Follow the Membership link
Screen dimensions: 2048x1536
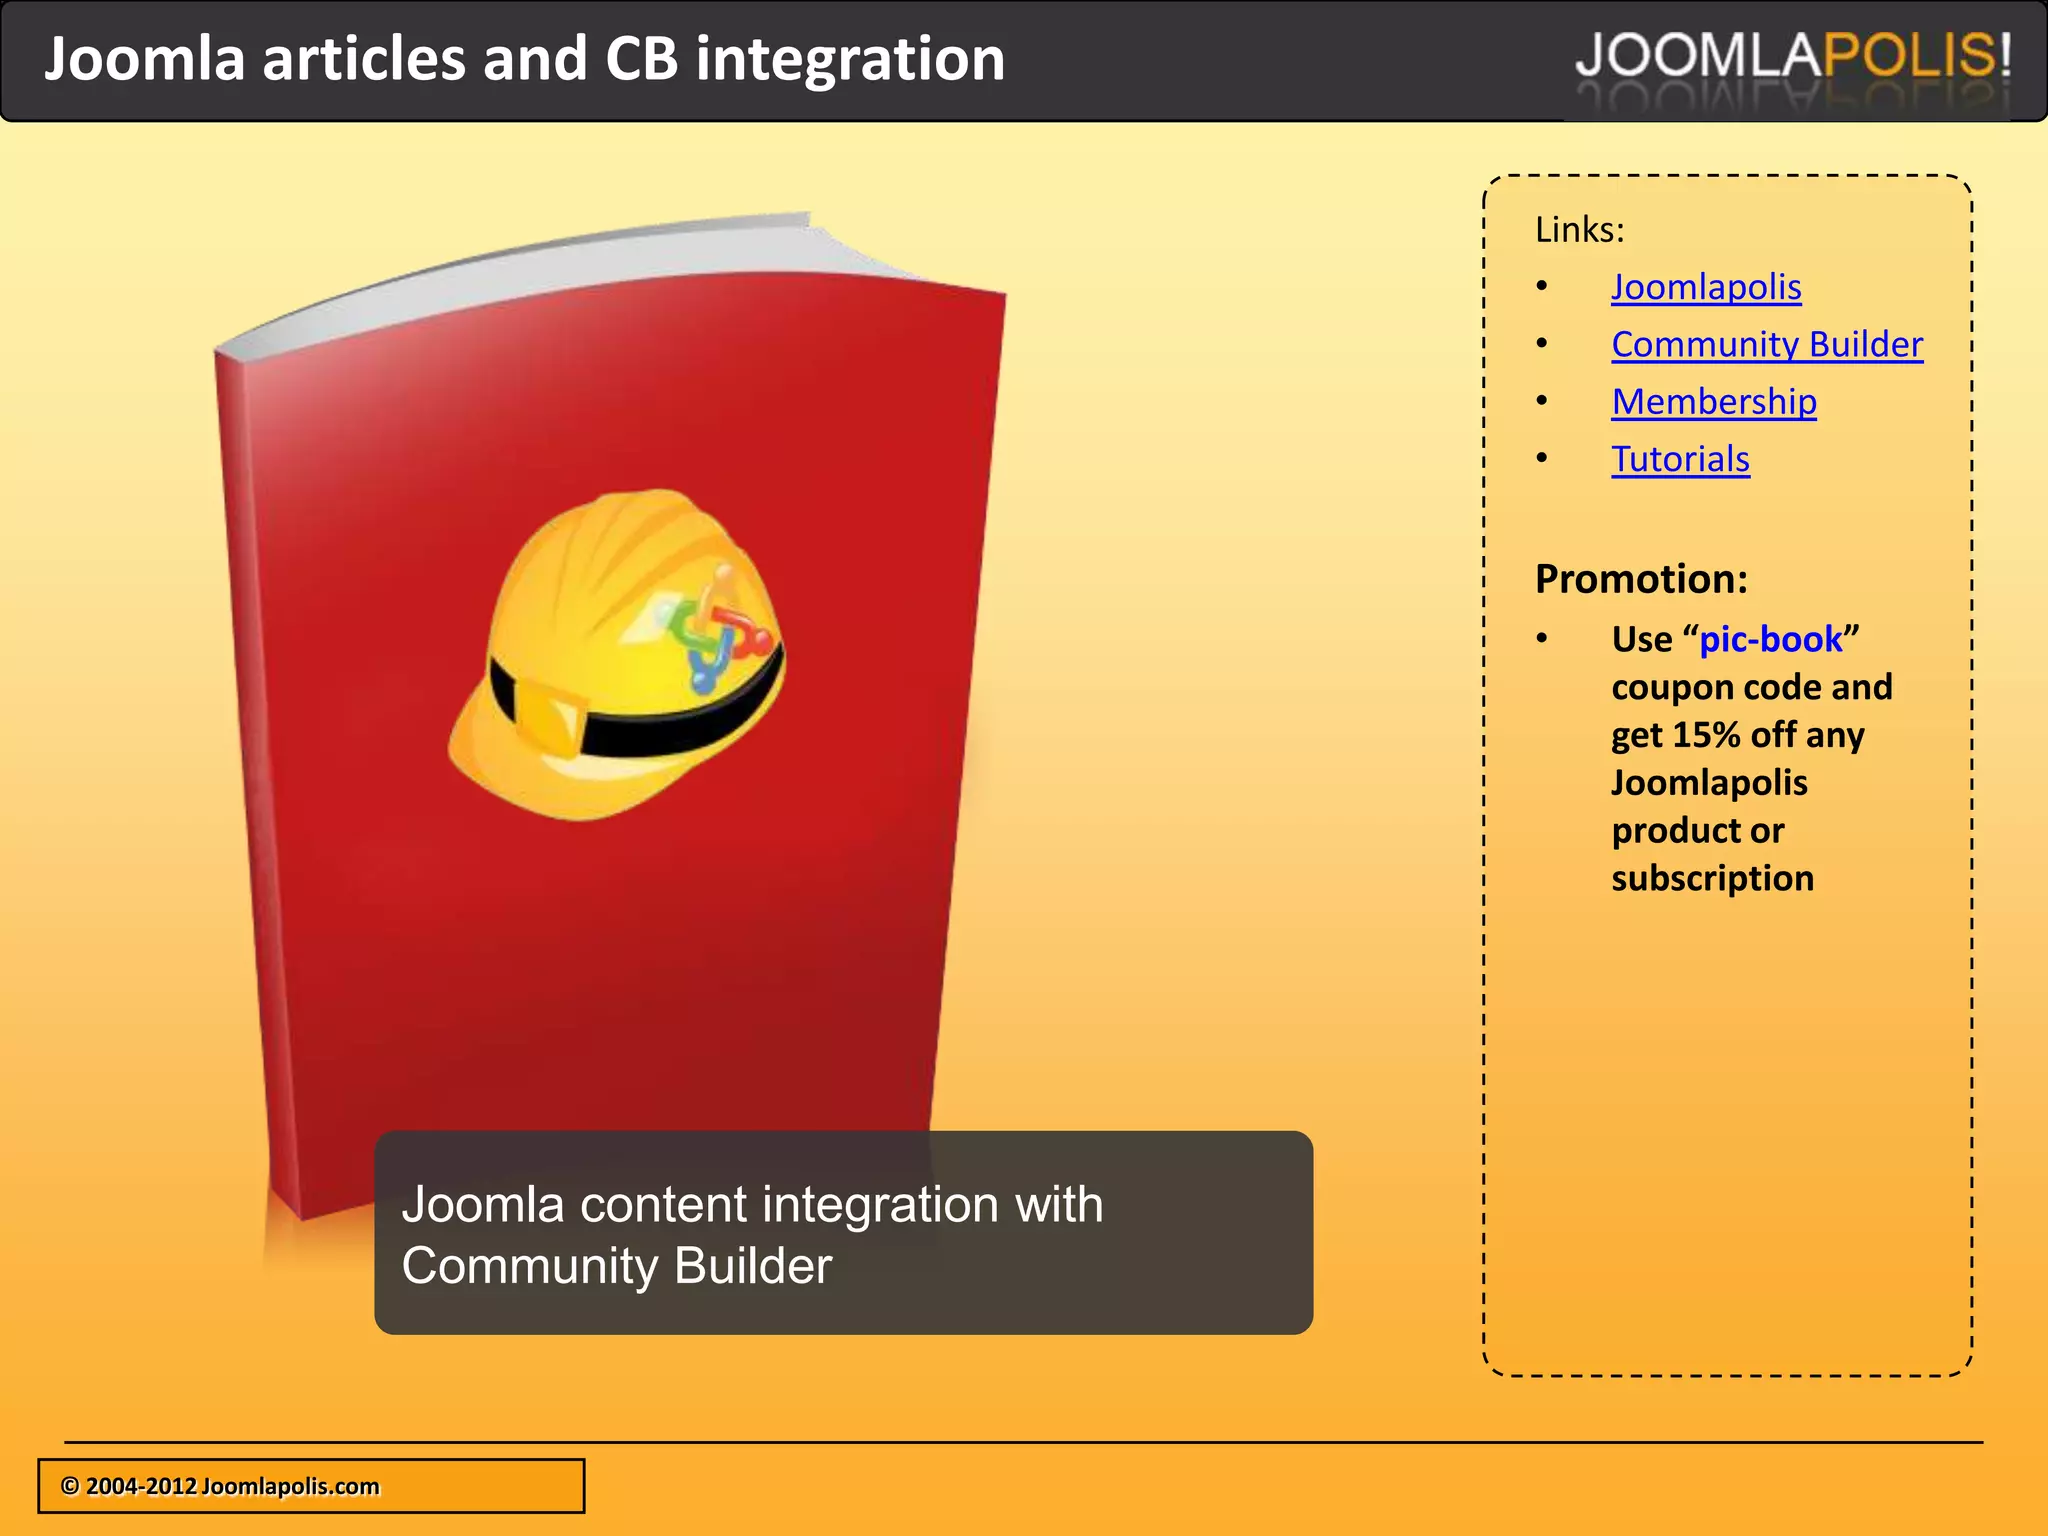click(x=1713, y=402)
